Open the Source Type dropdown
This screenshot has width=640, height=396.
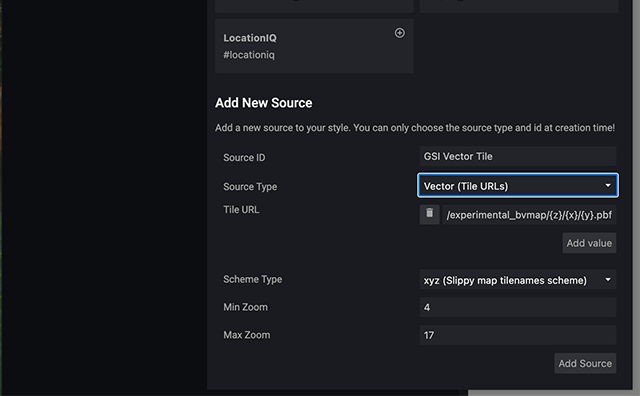(x=518, y=186)
